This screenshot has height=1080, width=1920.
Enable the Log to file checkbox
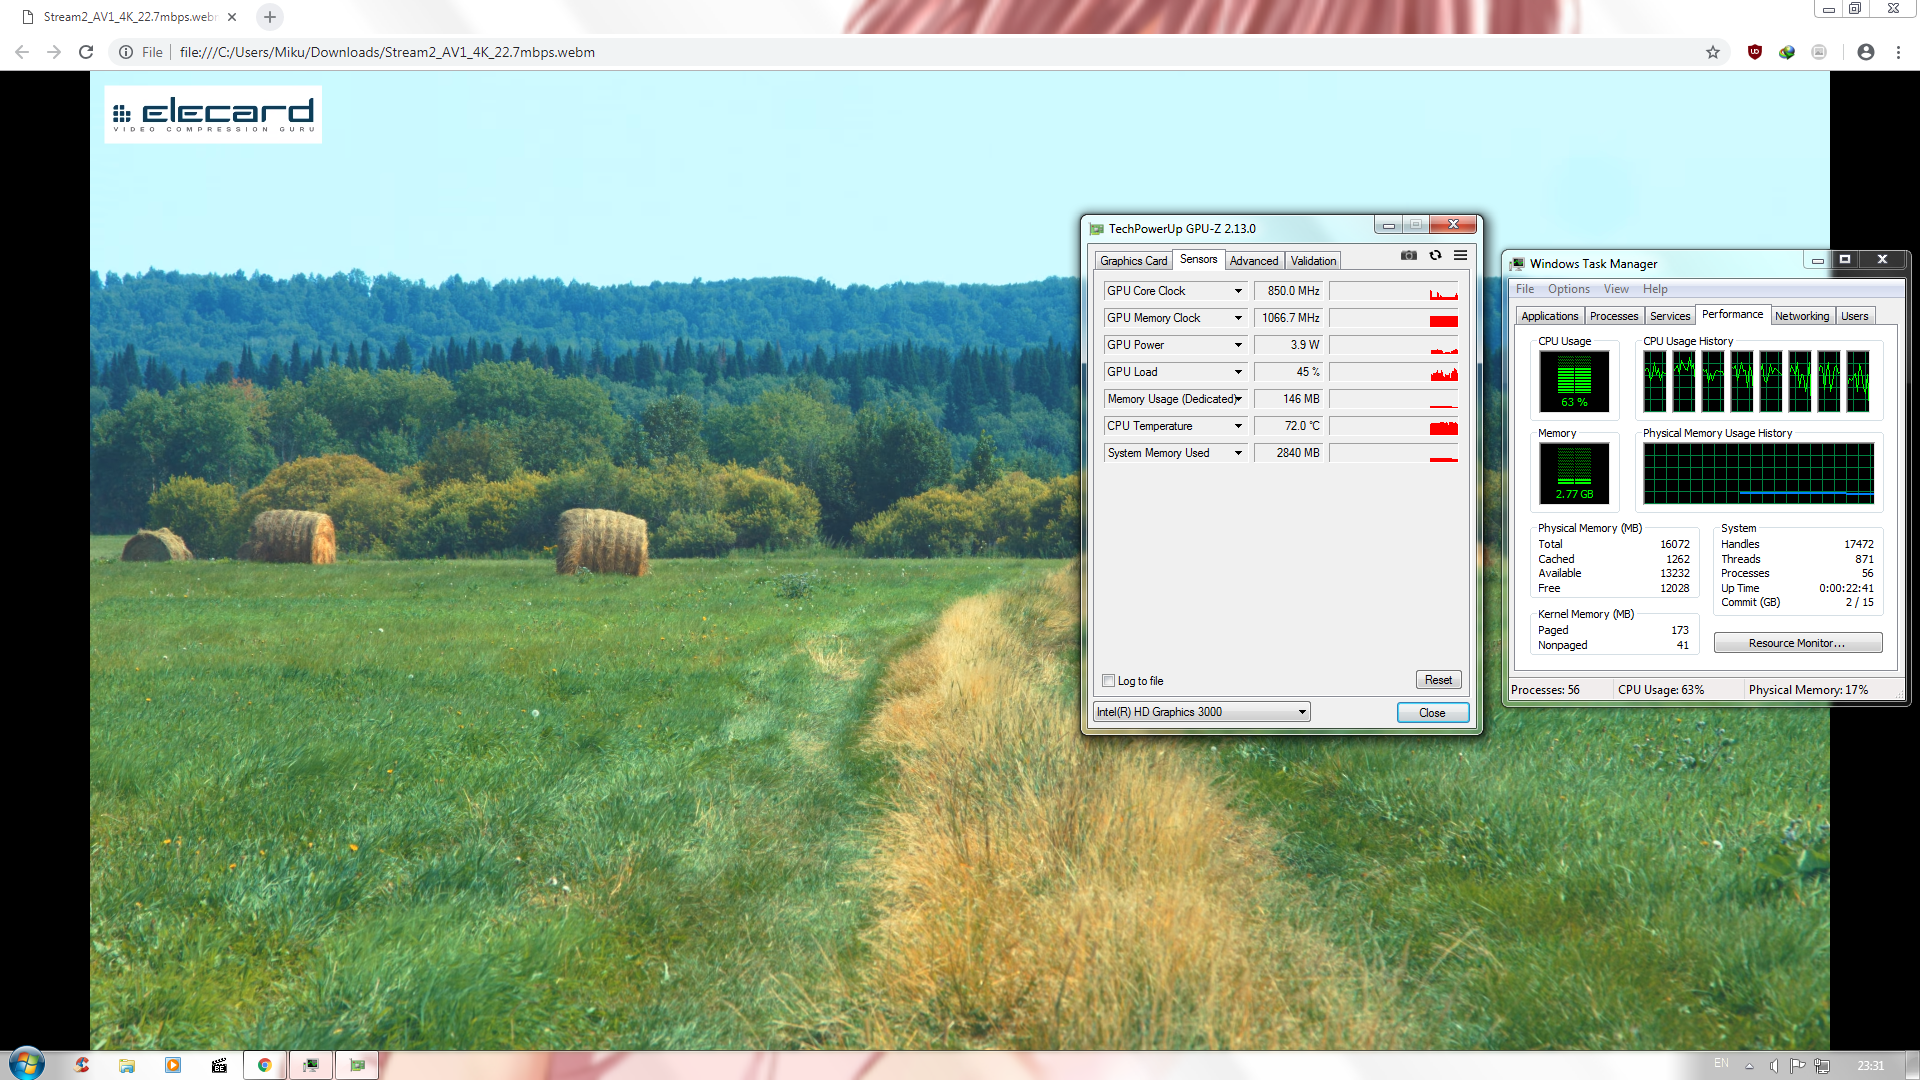(1108, 681)
